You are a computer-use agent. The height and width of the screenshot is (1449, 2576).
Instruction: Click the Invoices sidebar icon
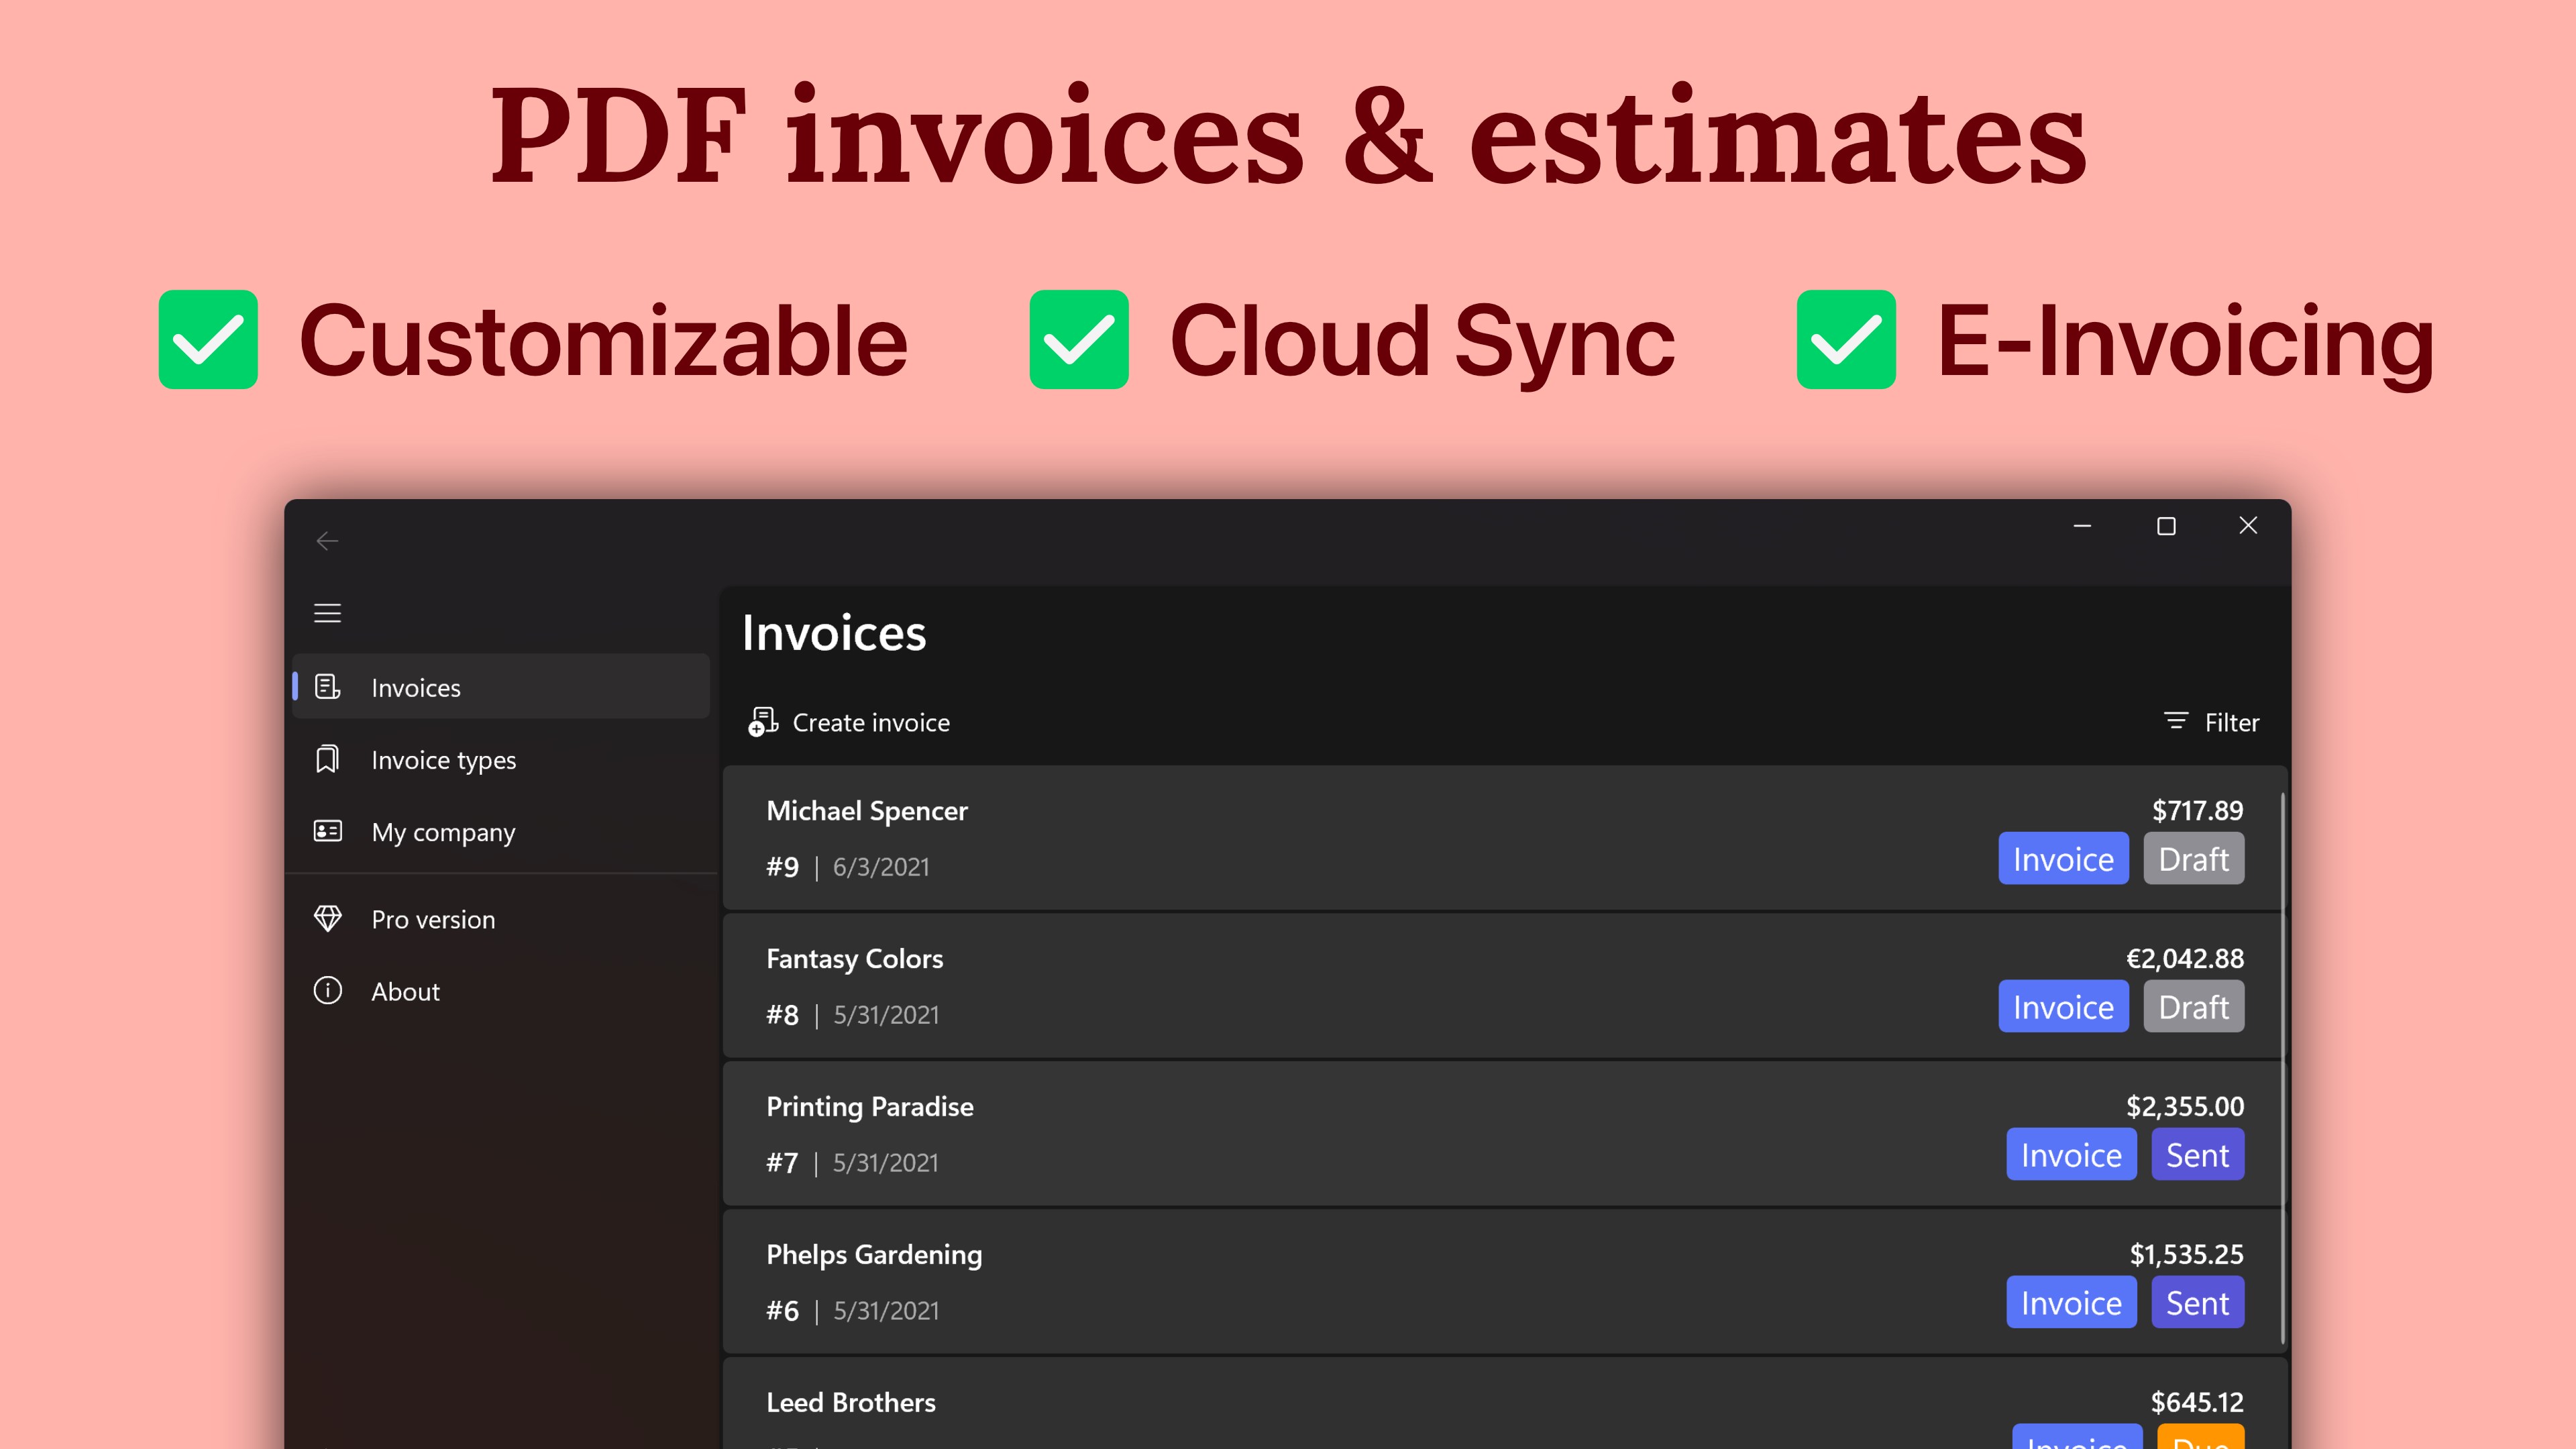(327, 687)
